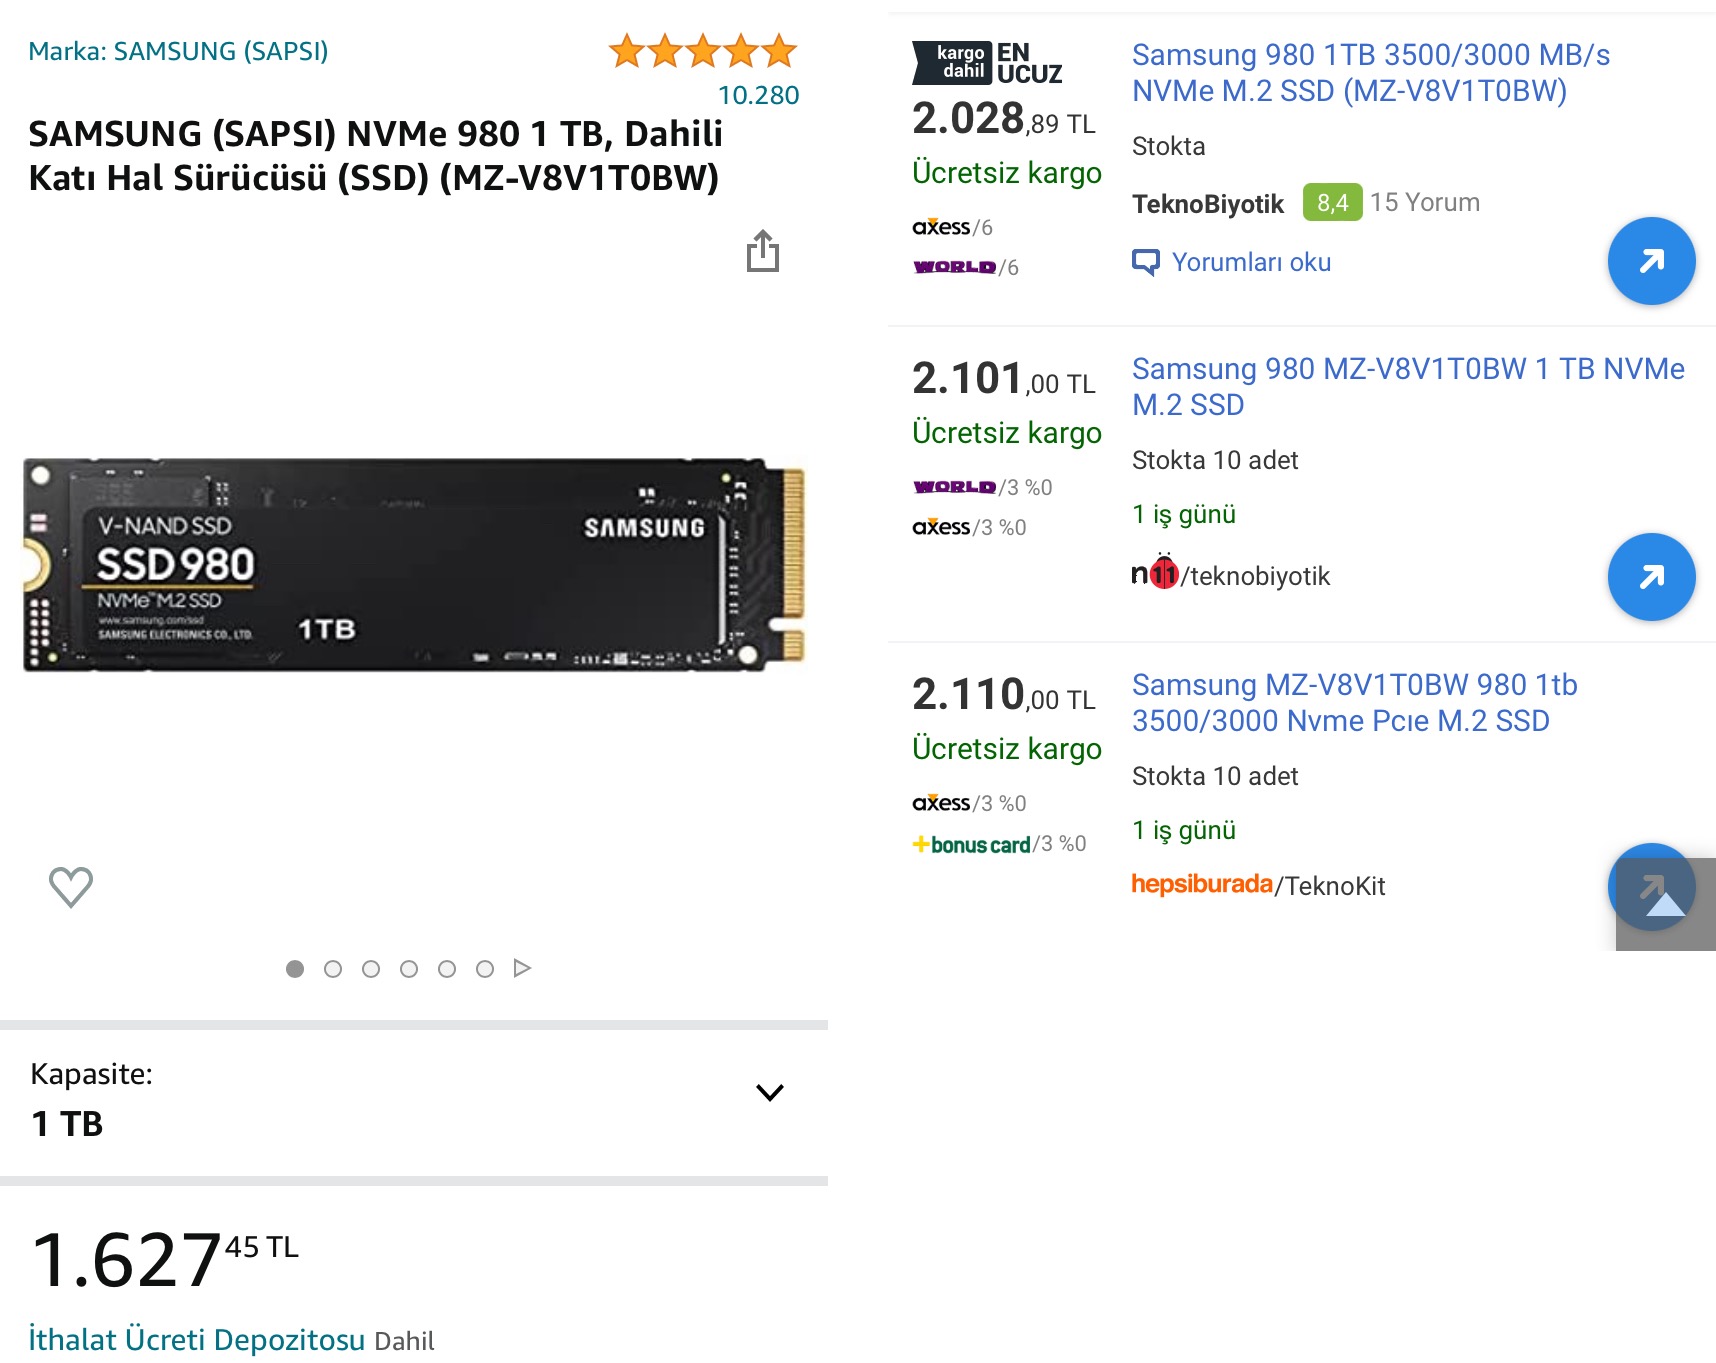The width and height of the screenshot is (1716, 1363).
Task: Click the TeknoBiyotik seller name
Action: (x=1207, y=204)
